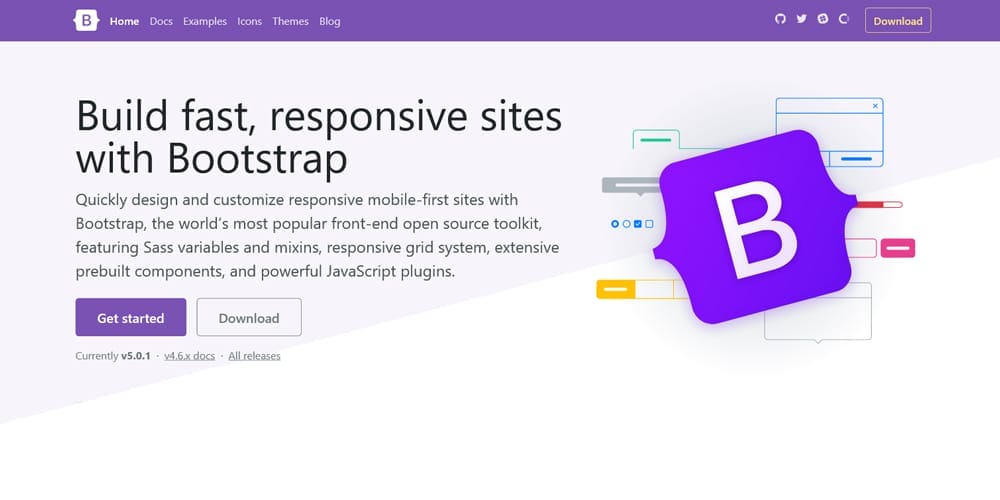Click the 'Build fast, responsive sites' heading
This screenshot has width=1000, height=500.
tap(319, 137)
